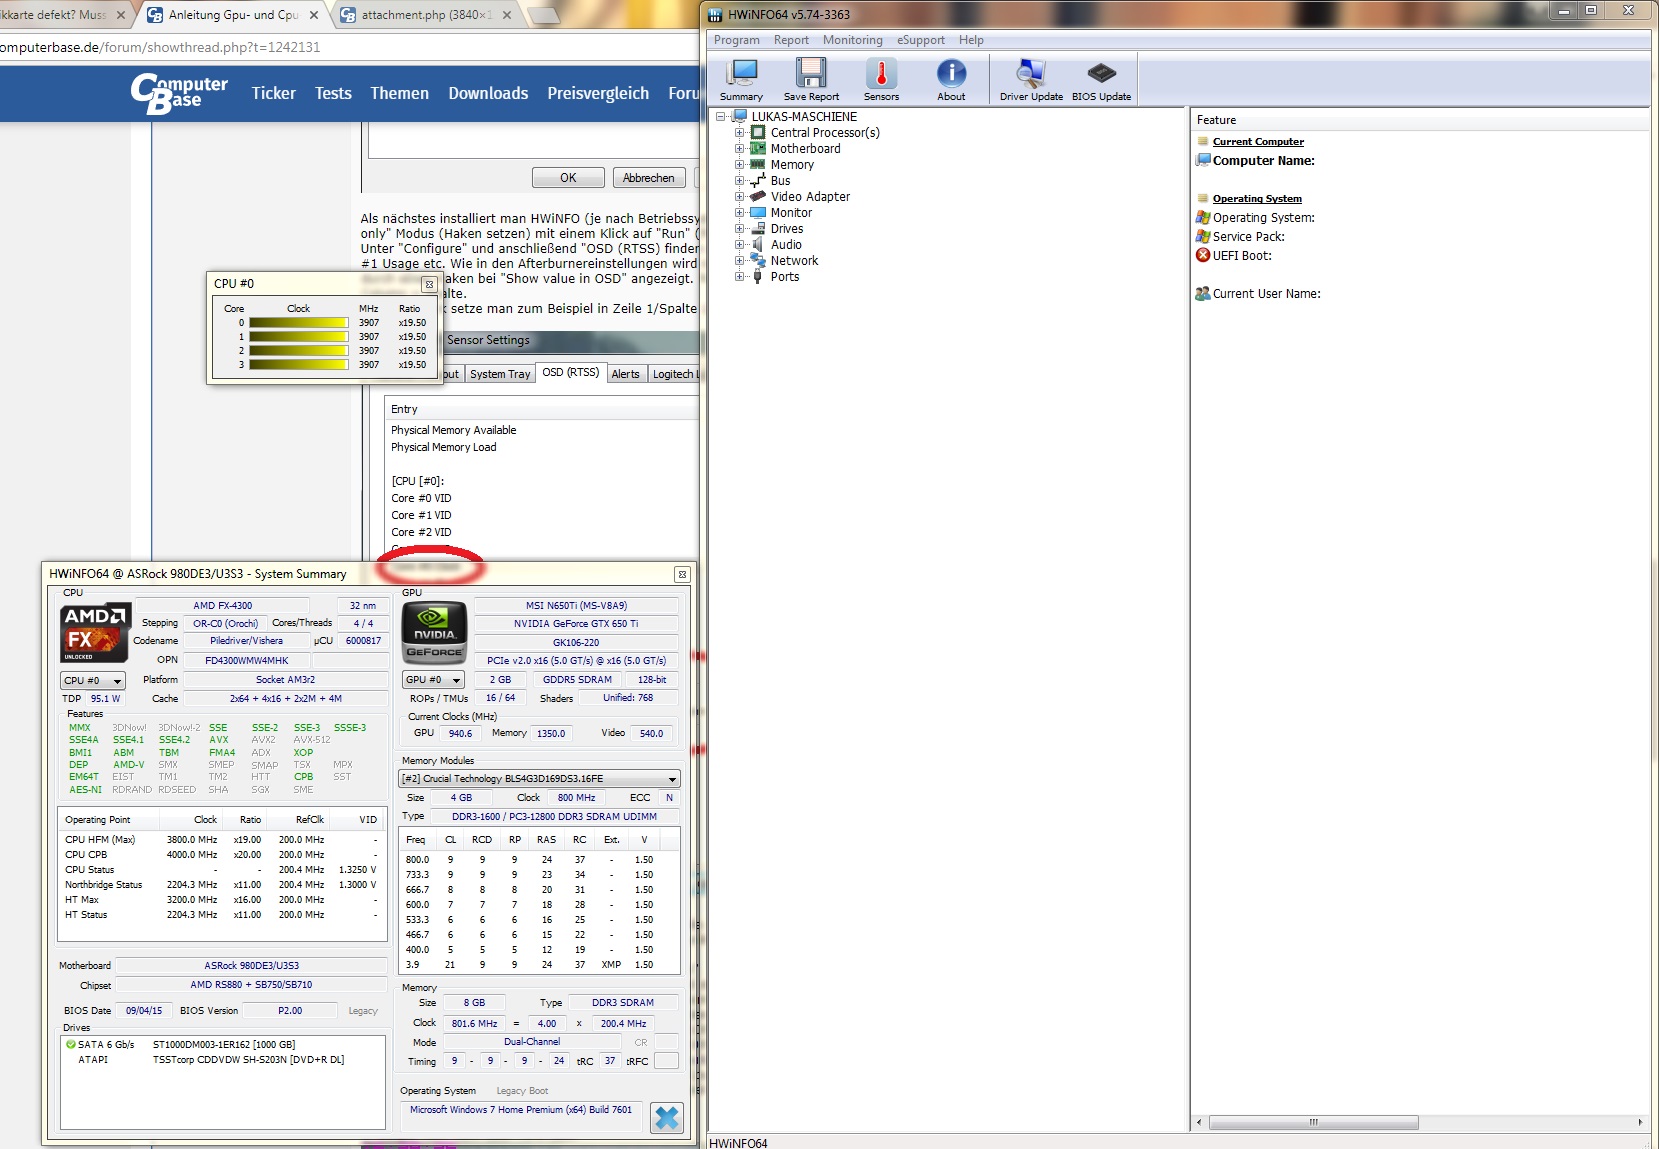The image size is (1659, 1149).
Task: Open Themen link on ComputerBase
Action: click(399, 93)
